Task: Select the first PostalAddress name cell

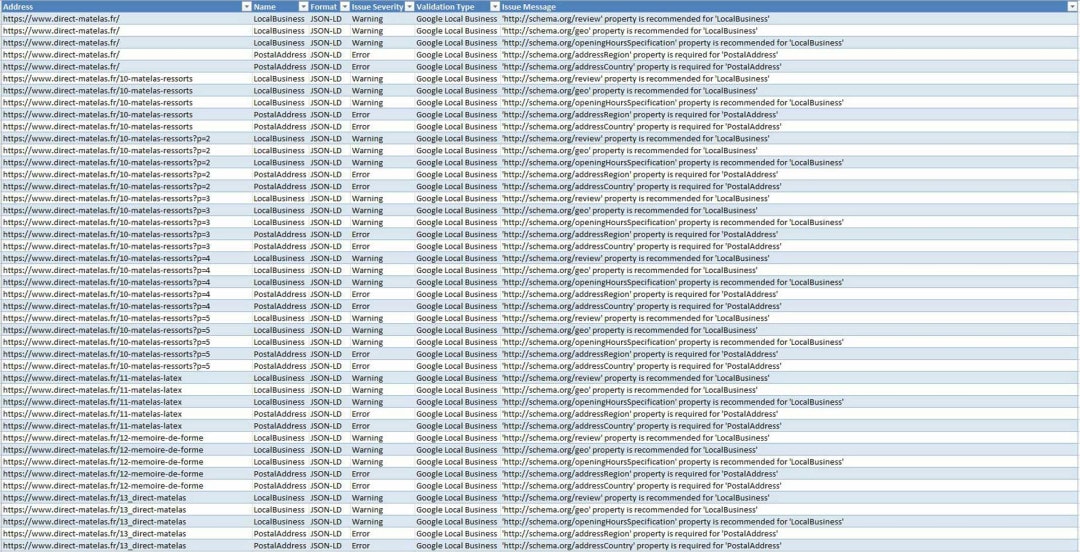Action: [x=279, y=55]
